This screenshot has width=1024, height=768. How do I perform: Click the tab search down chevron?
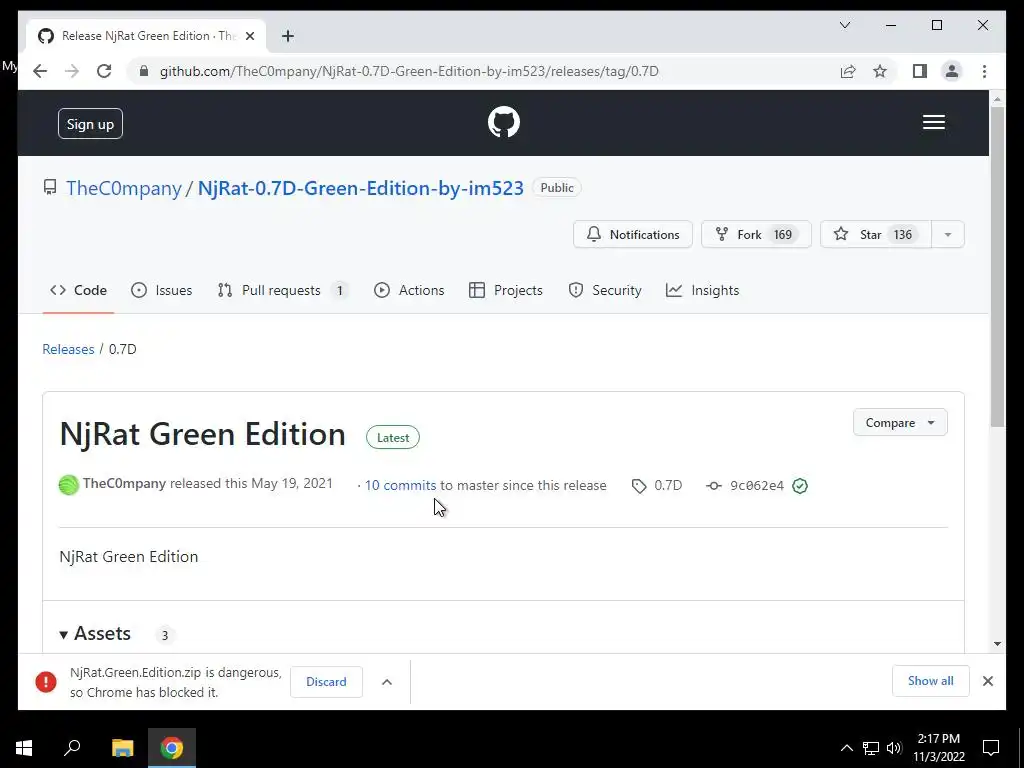tap(844, 25)
